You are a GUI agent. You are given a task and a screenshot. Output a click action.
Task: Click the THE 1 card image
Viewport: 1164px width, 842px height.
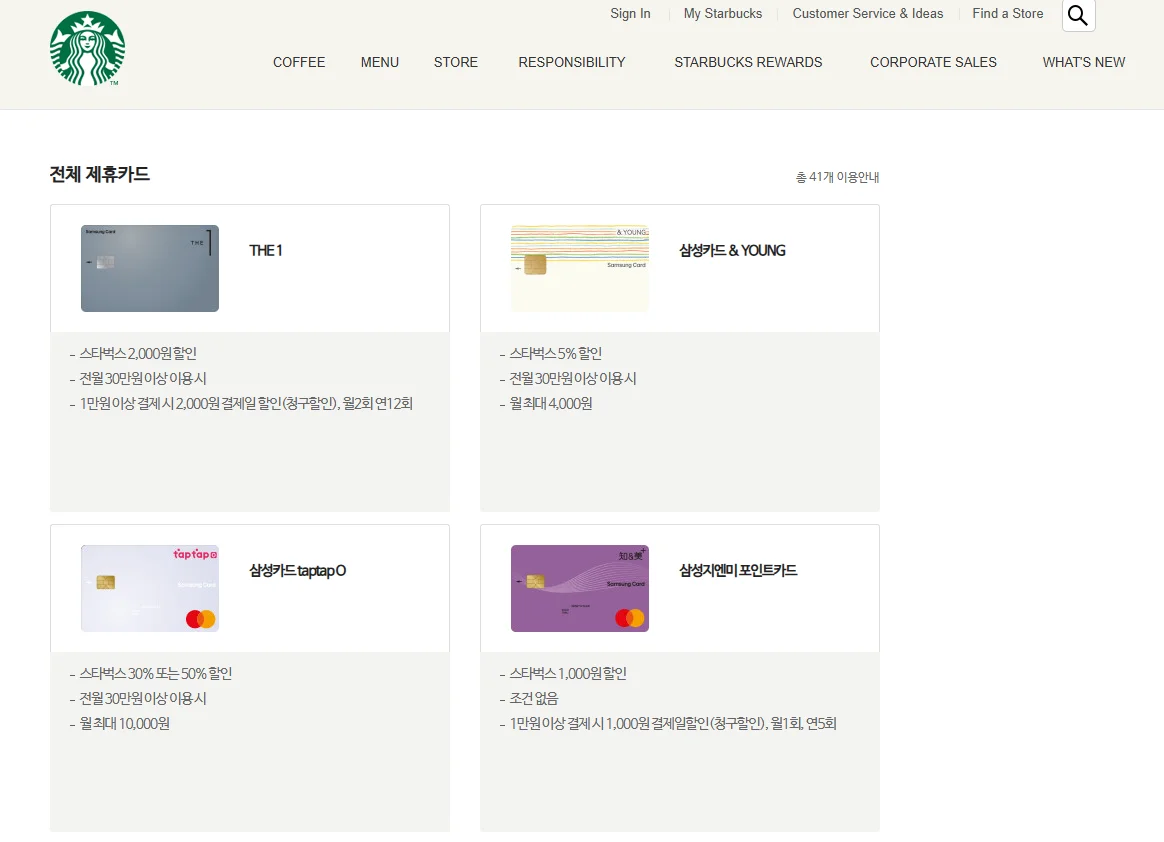[150, 268]
